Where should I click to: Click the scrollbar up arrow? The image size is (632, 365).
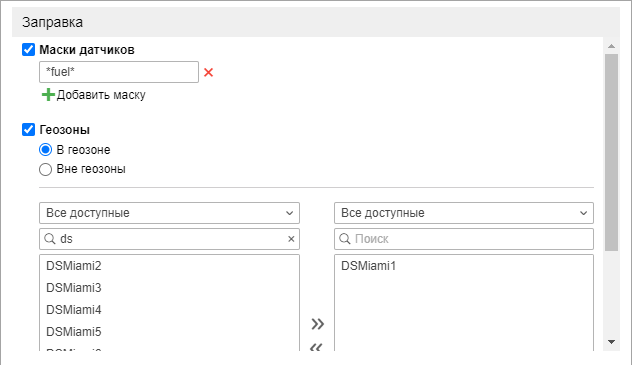pos(611,46)
